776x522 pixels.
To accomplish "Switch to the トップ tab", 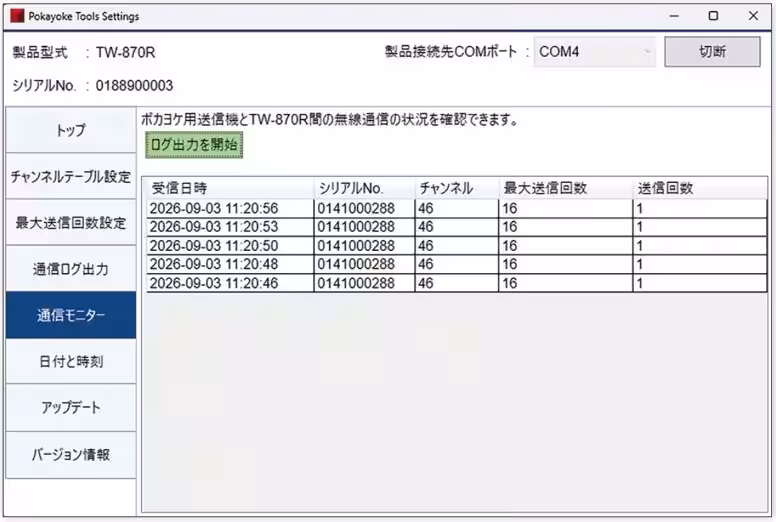I will click(x=71, y=130).
